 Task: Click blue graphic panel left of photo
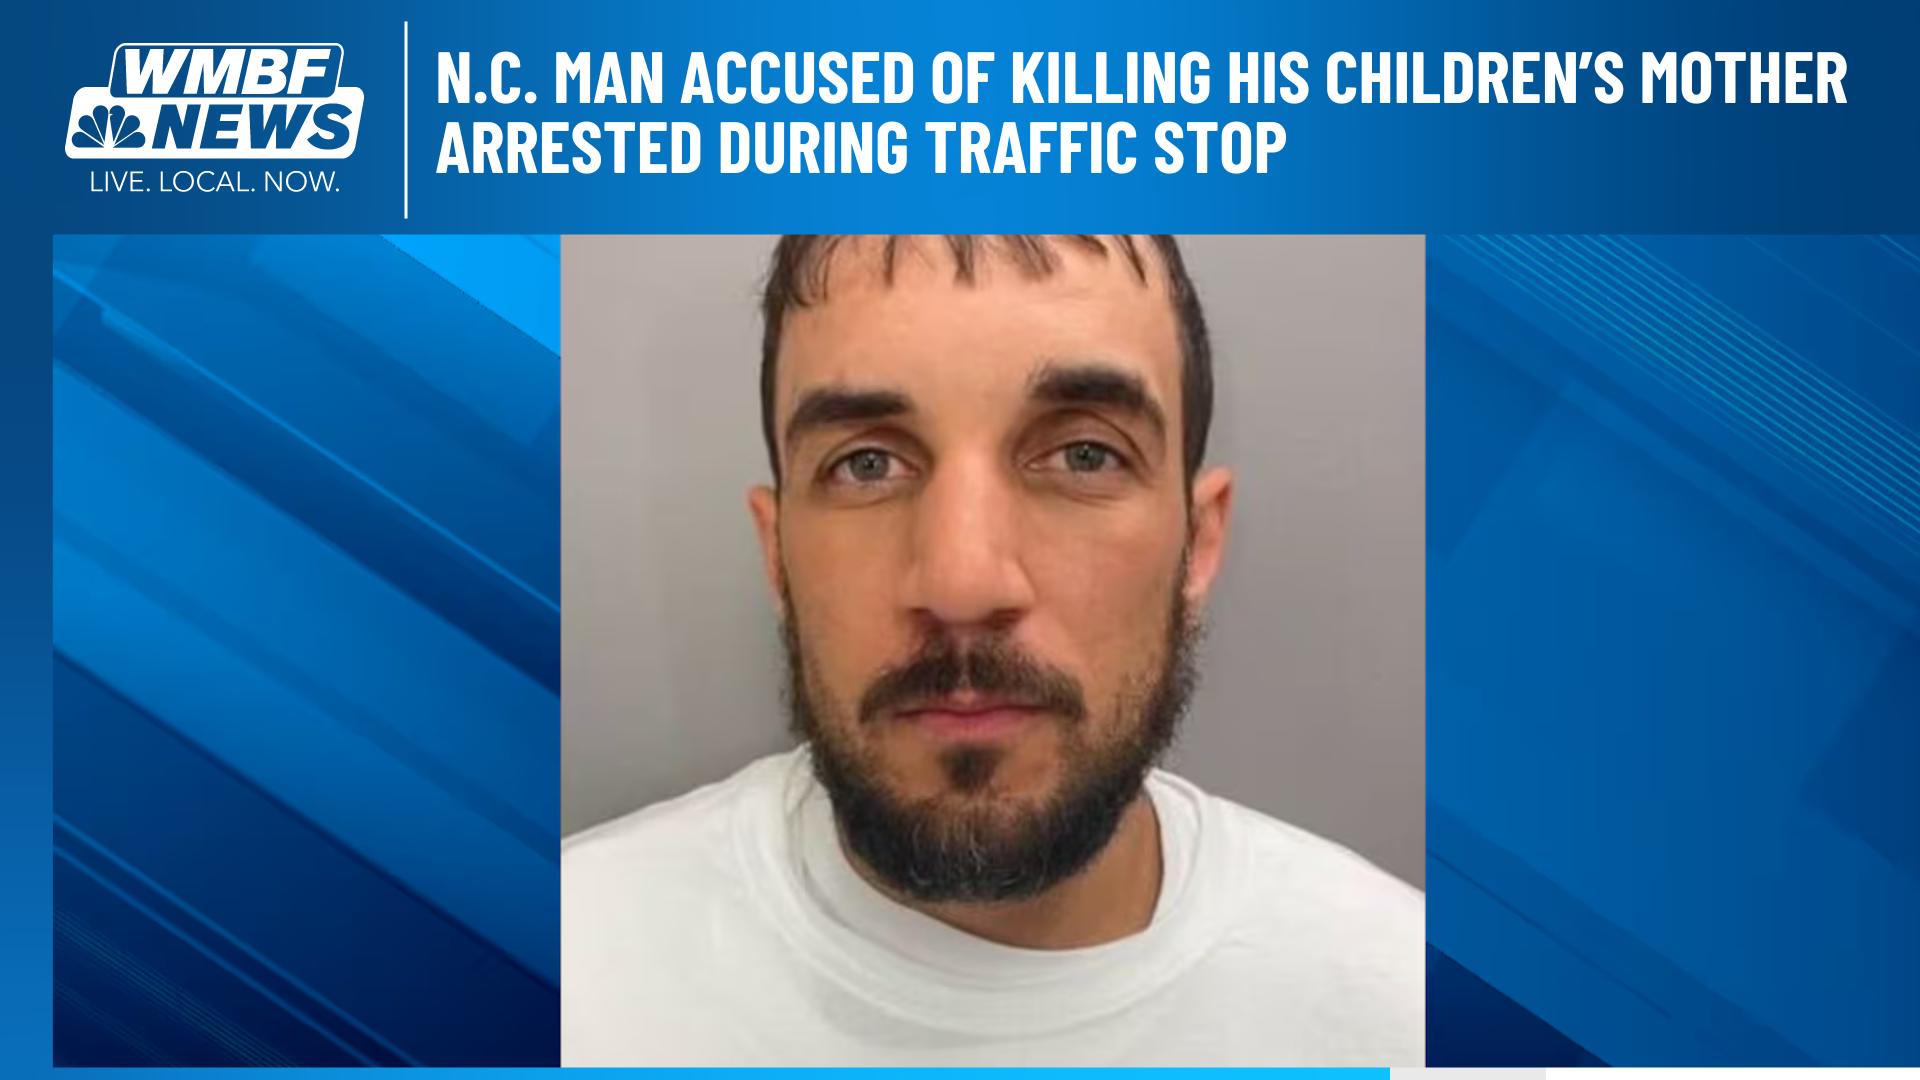(x=306, y=651)
